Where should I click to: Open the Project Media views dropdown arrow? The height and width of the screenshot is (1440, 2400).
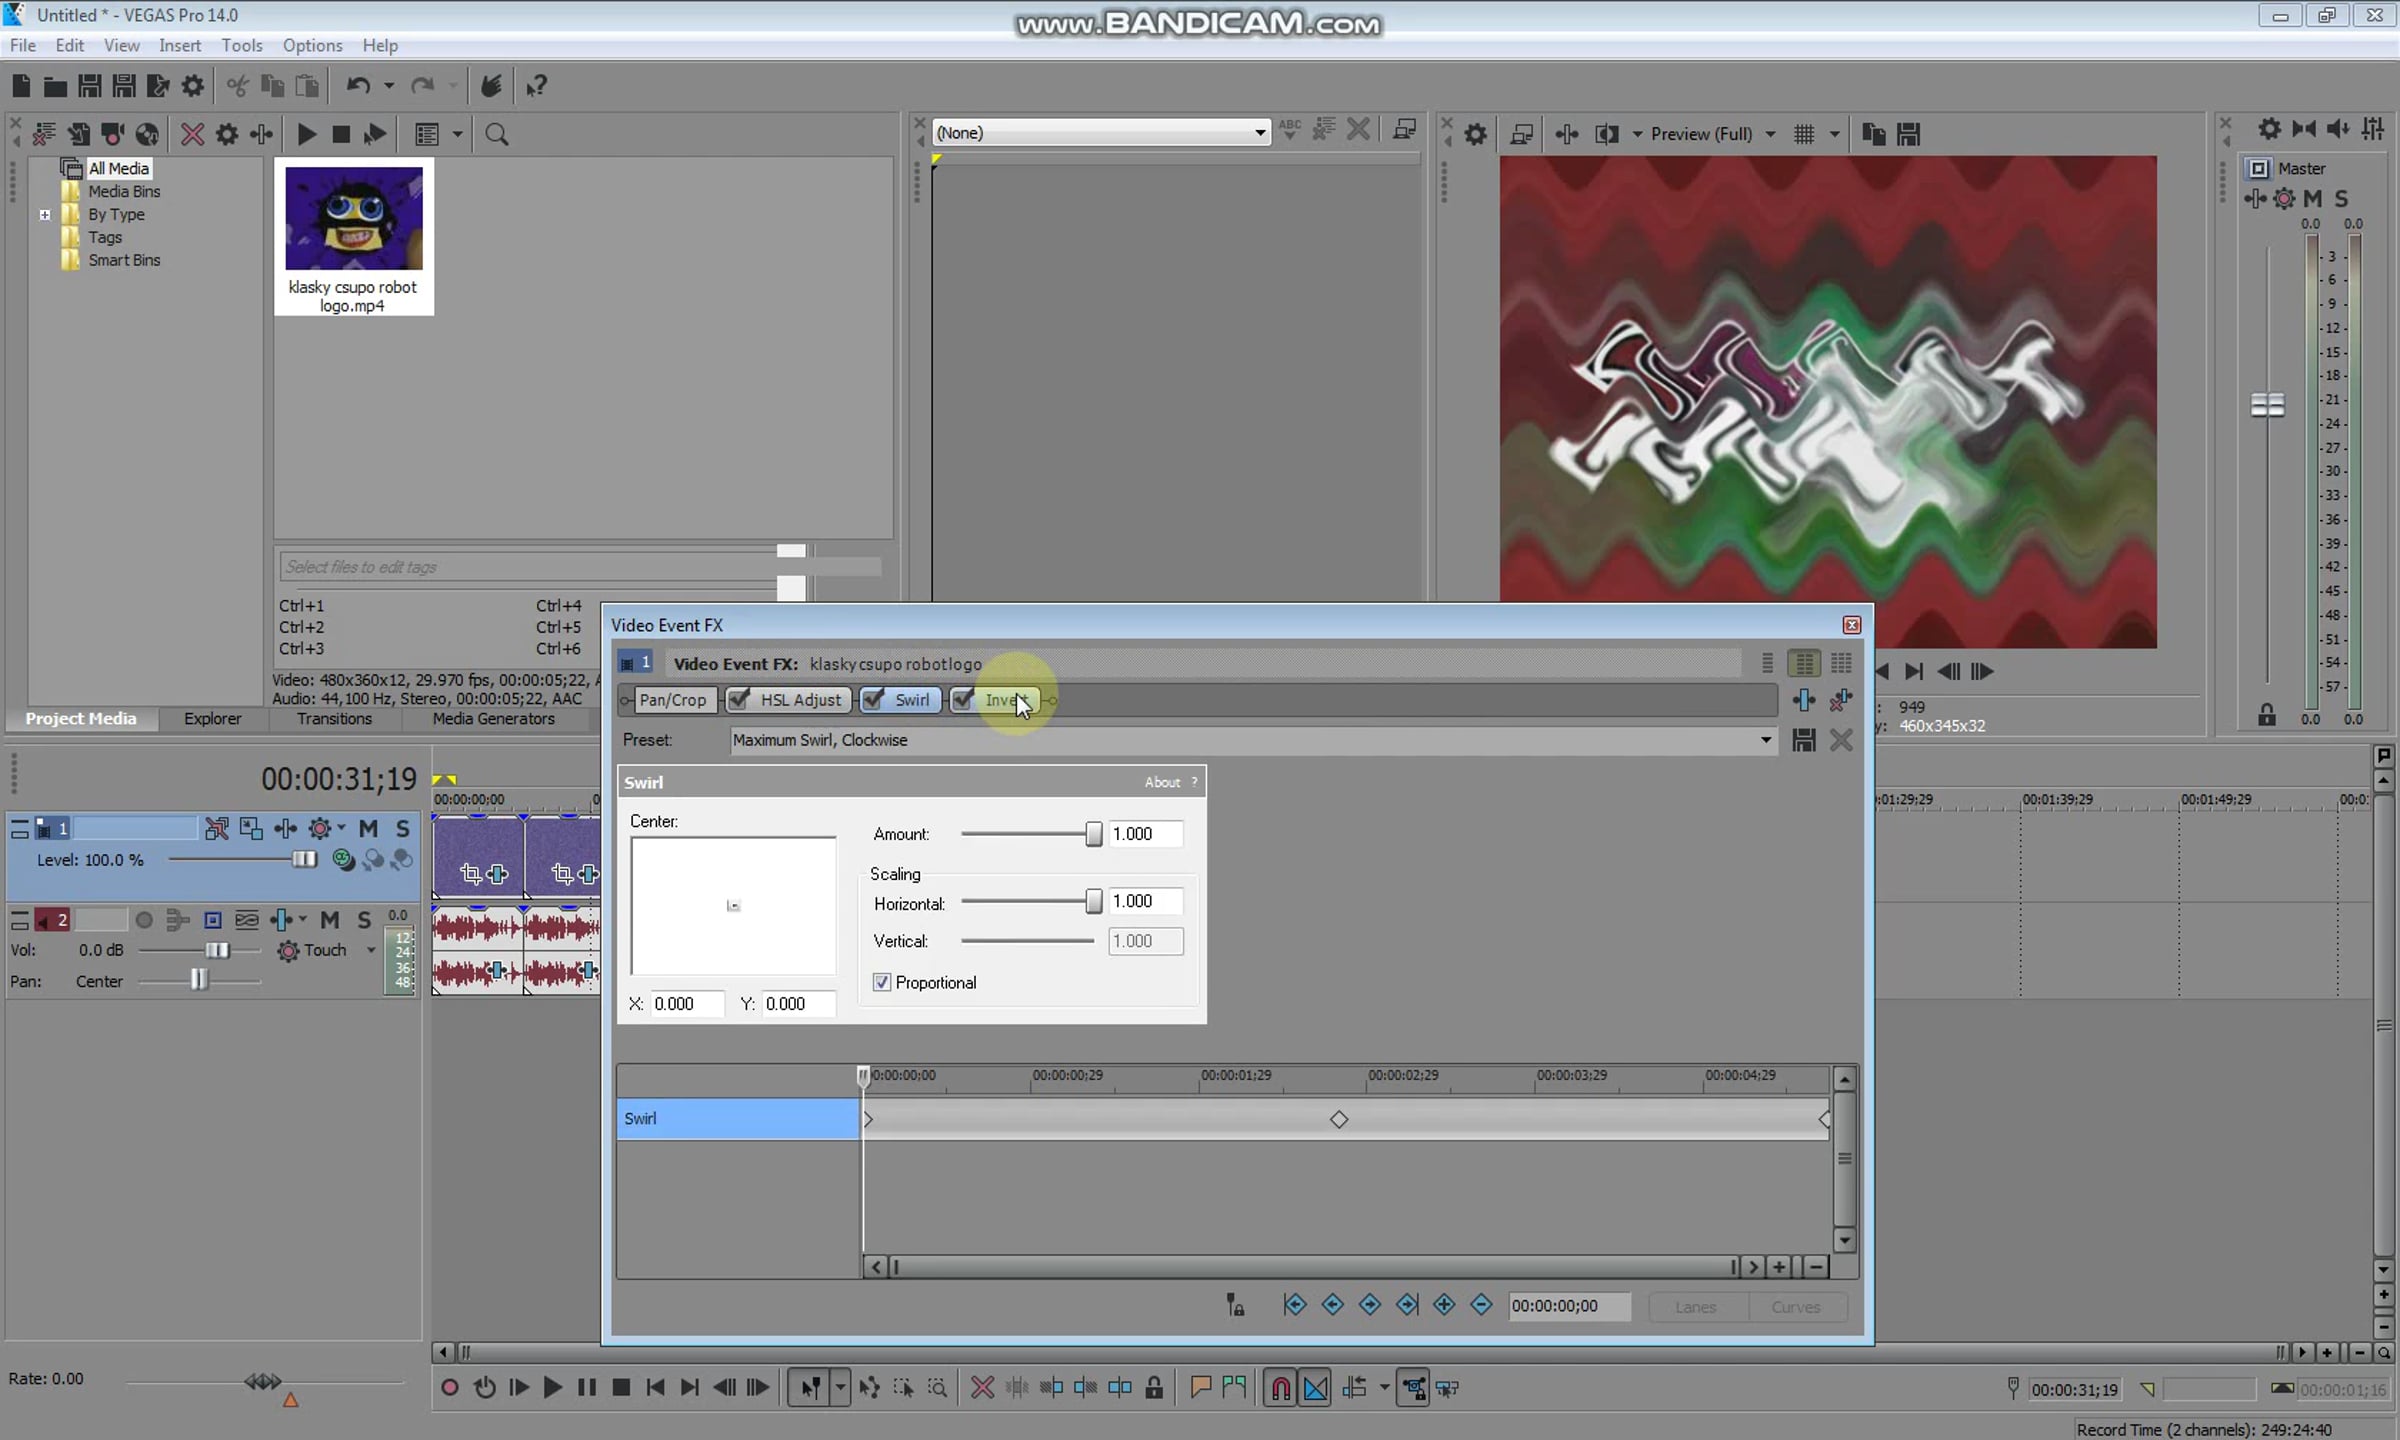tap(458, 134)
